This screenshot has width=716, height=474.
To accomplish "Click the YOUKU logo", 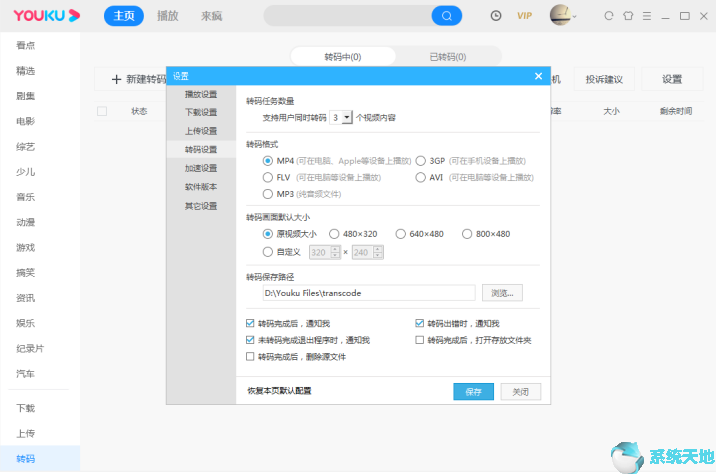I will click(x=47, y=16).
